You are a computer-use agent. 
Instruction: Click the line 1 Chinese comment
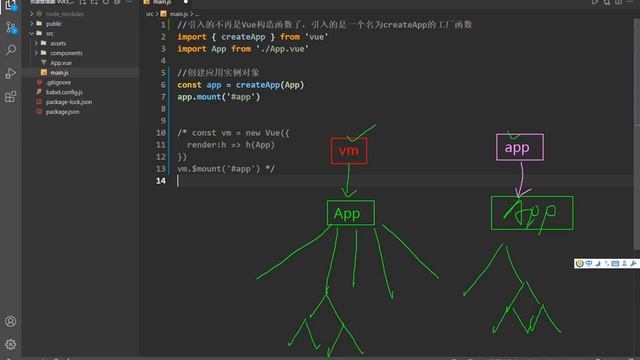(324, 24)
